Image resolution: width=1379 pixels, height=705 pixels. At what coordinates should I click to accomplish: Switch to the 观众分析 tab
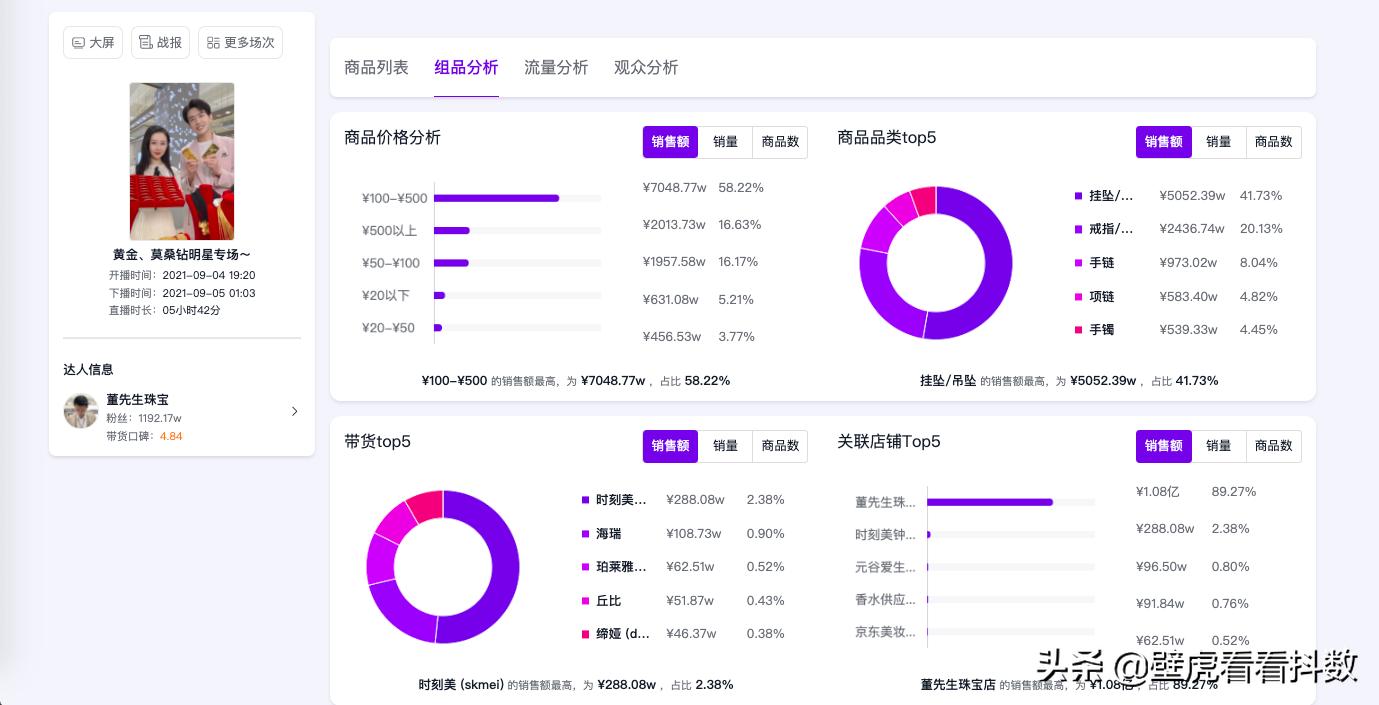646,67
